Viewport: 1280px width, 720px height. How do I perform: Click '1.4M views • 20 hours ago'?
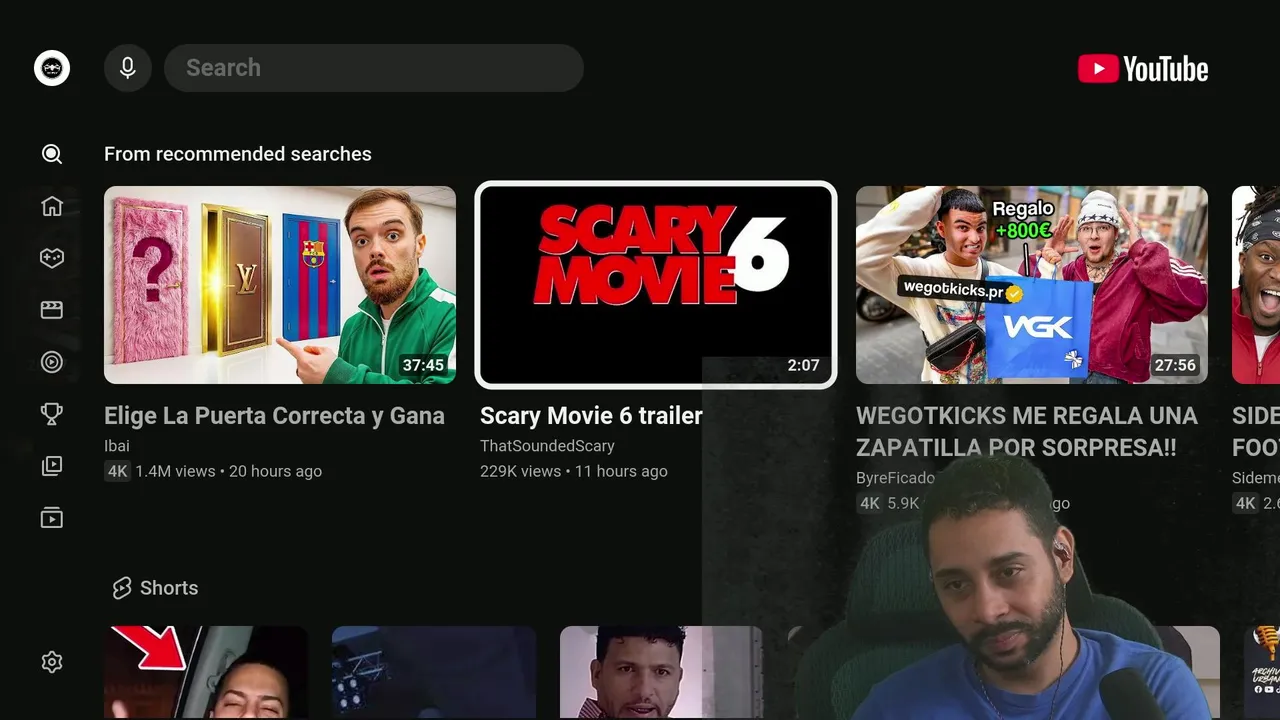point(229,471)
